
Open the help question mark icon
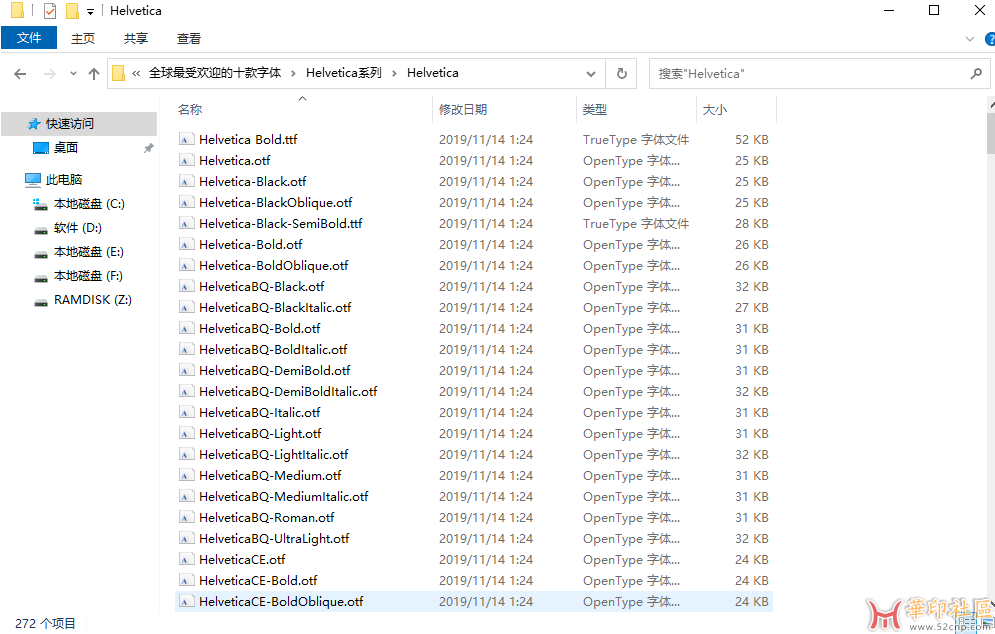pos(990,39)
